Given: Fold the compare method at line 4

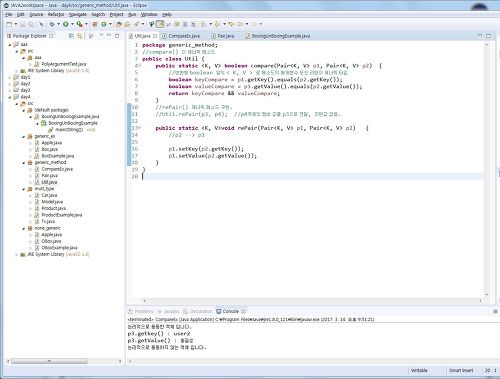Looking at the screenshot, I should pos(140,65).
